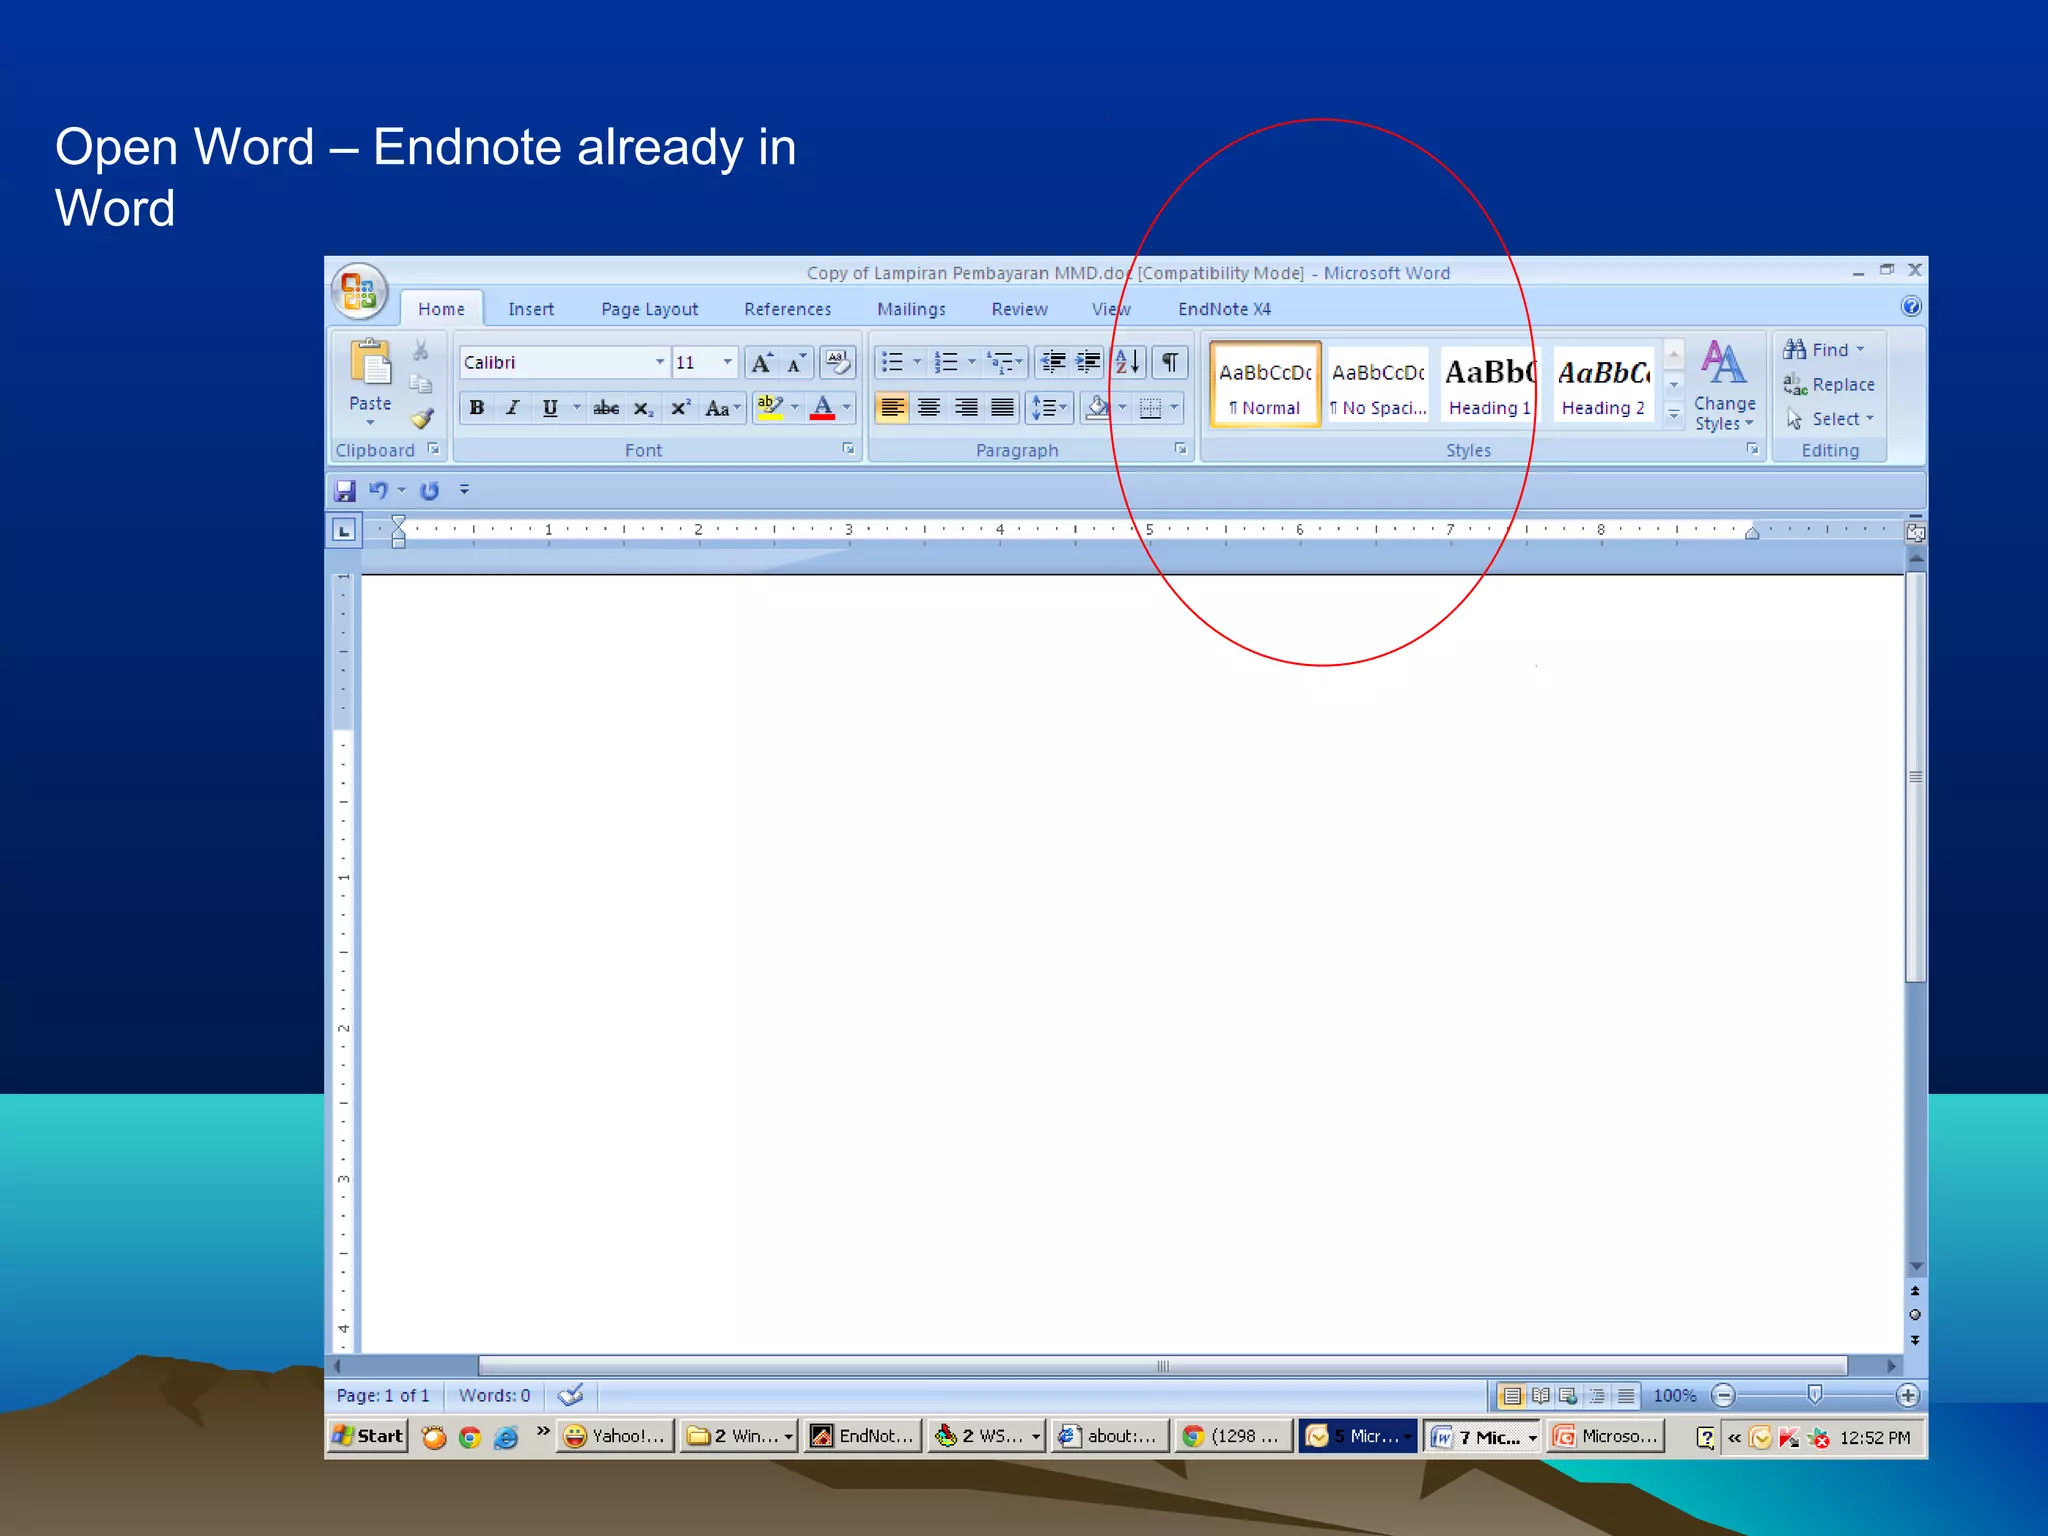Click the Undo arrow icon
2048x1536 pixels.
coord(378,490)
